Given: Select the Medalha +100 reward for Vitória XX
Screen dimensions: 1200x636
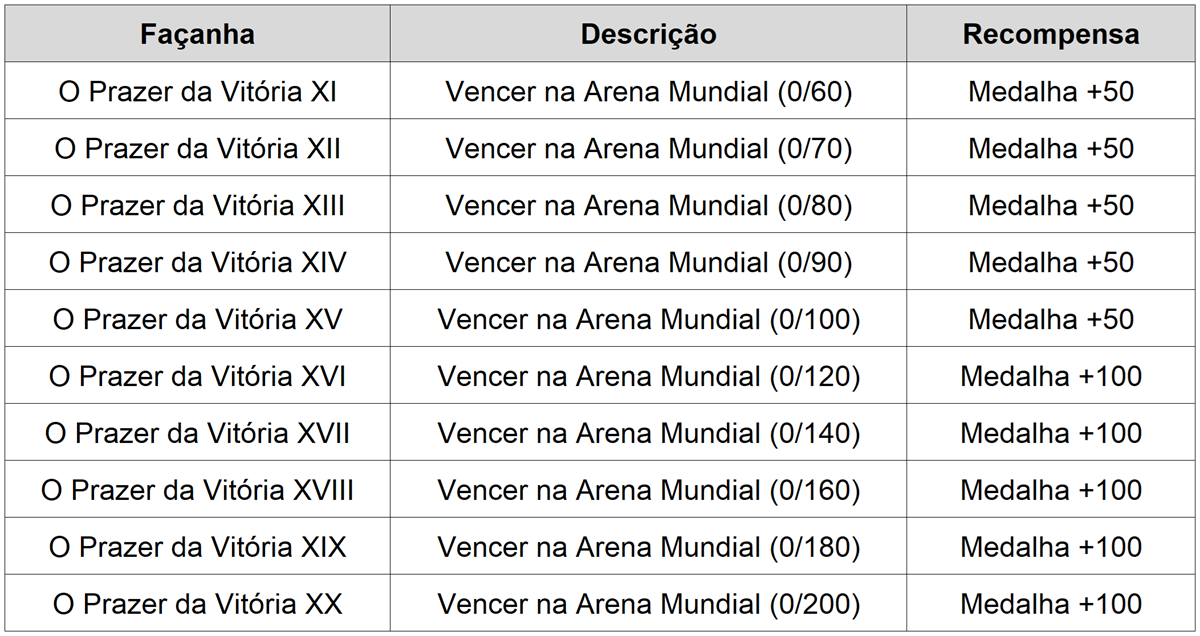Looking at the screenshot, I should pyautogui.click(x=1050, y=605).
